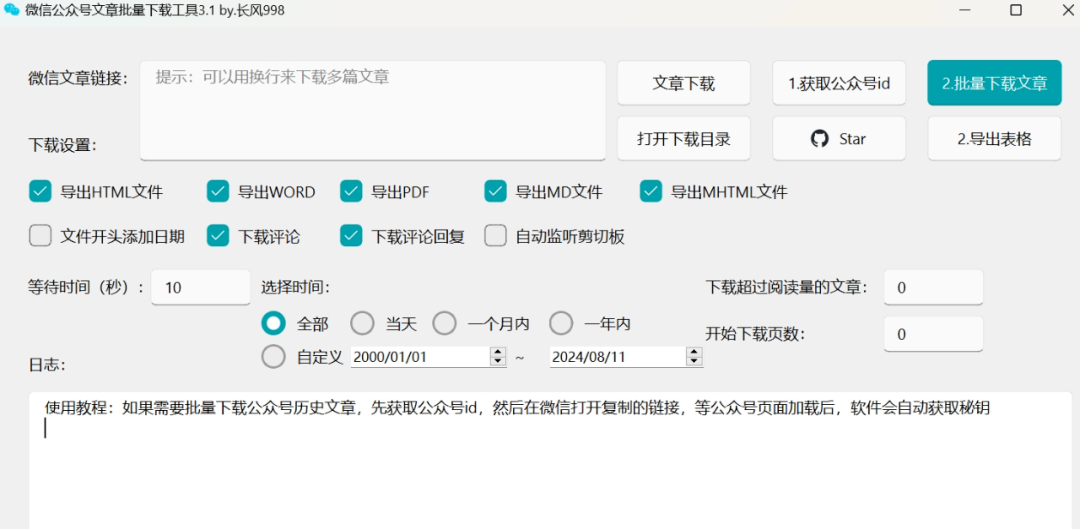Select the 全部 time radio button
This screenshot has height=529, width=1080.
click(273, 323)
